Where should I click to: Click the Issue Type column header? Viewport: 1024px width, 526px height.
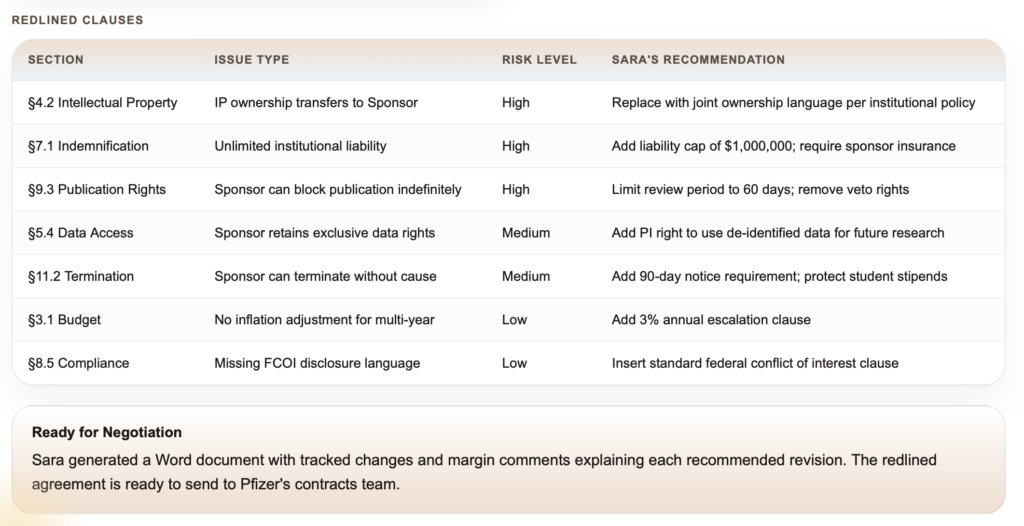[252, 60]
